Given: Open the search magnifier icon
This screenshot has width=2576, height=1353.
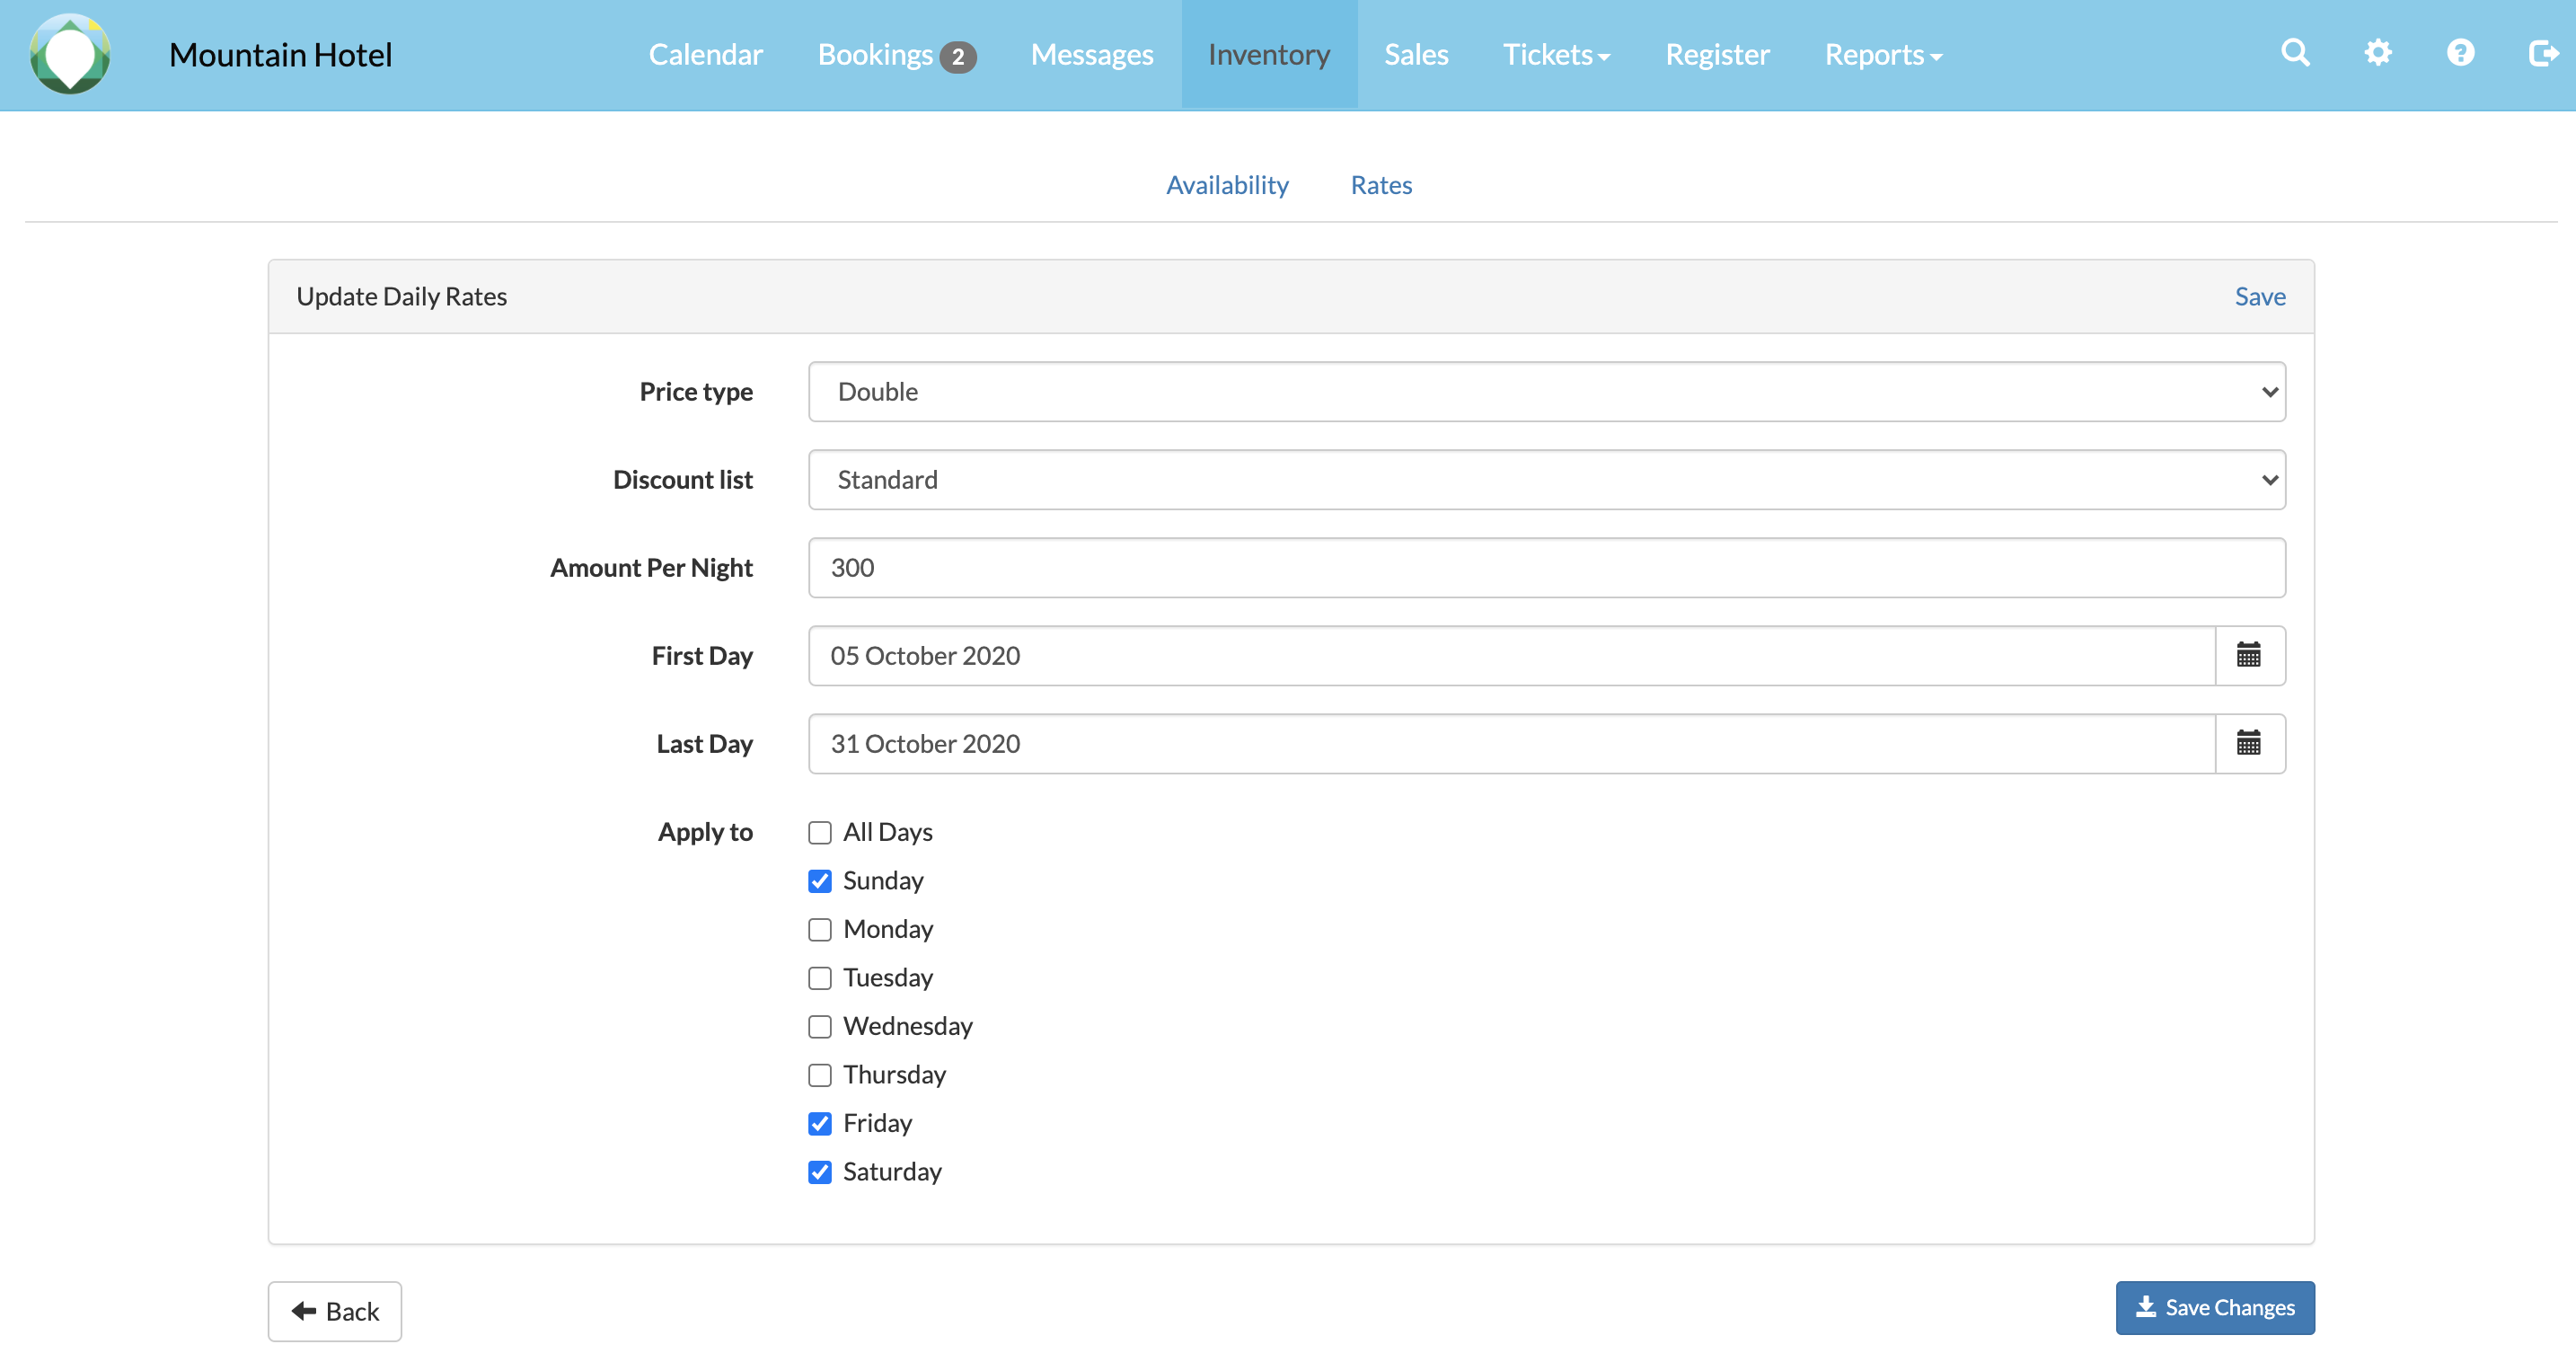Looking at the screenshot, I should point(2295,52).
